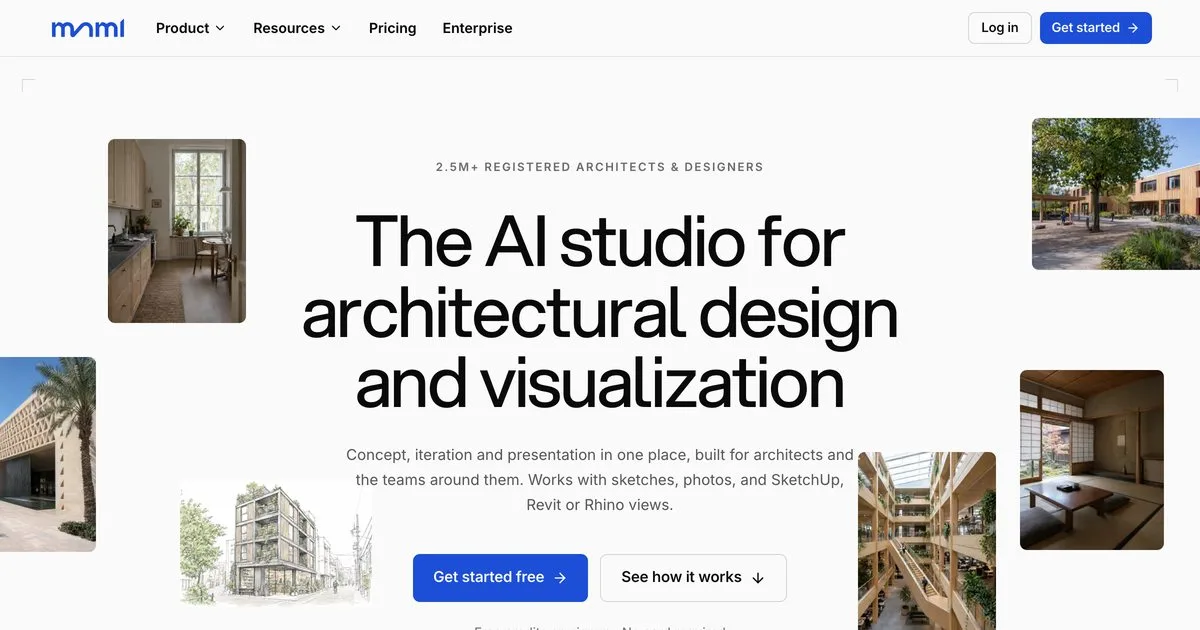
Task: Click the headline "The AI studio for"
Action: pyautogui.click(x=600, y=242)
